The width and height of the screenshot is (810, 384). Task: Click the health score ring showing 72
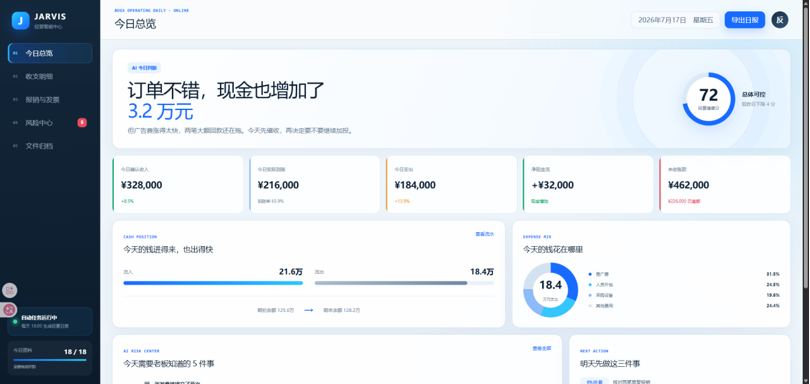708,98
